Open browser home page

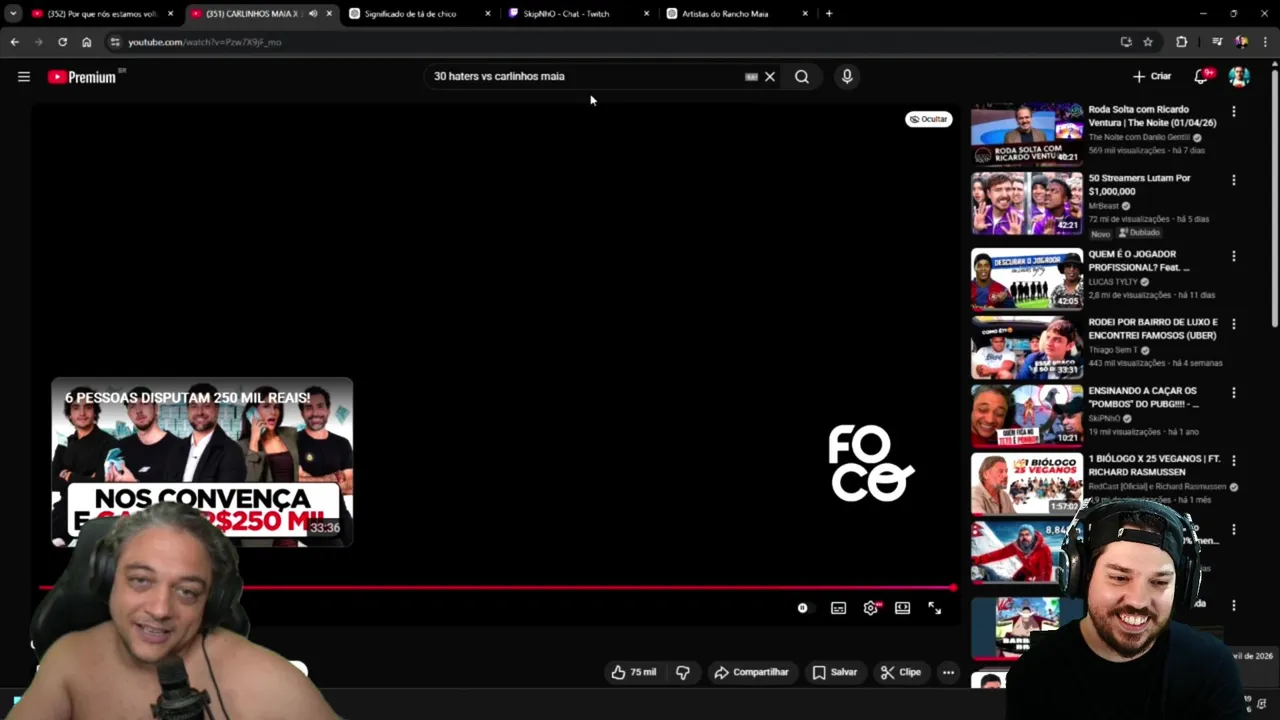coord(86,42)
